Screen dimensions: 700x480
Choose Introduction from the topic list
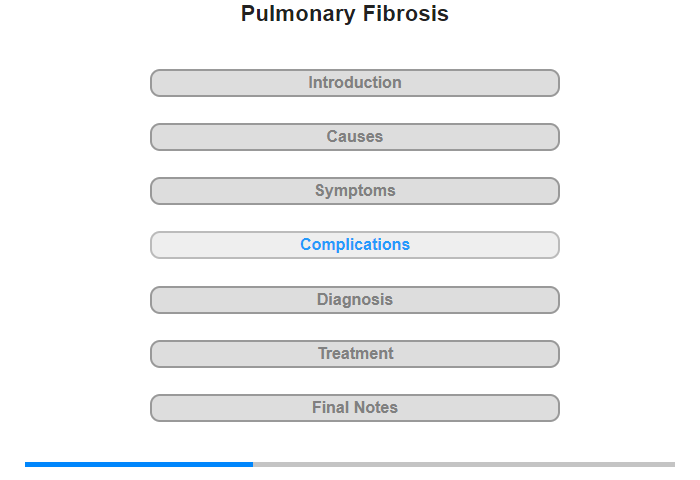click(x=354, y=83)
